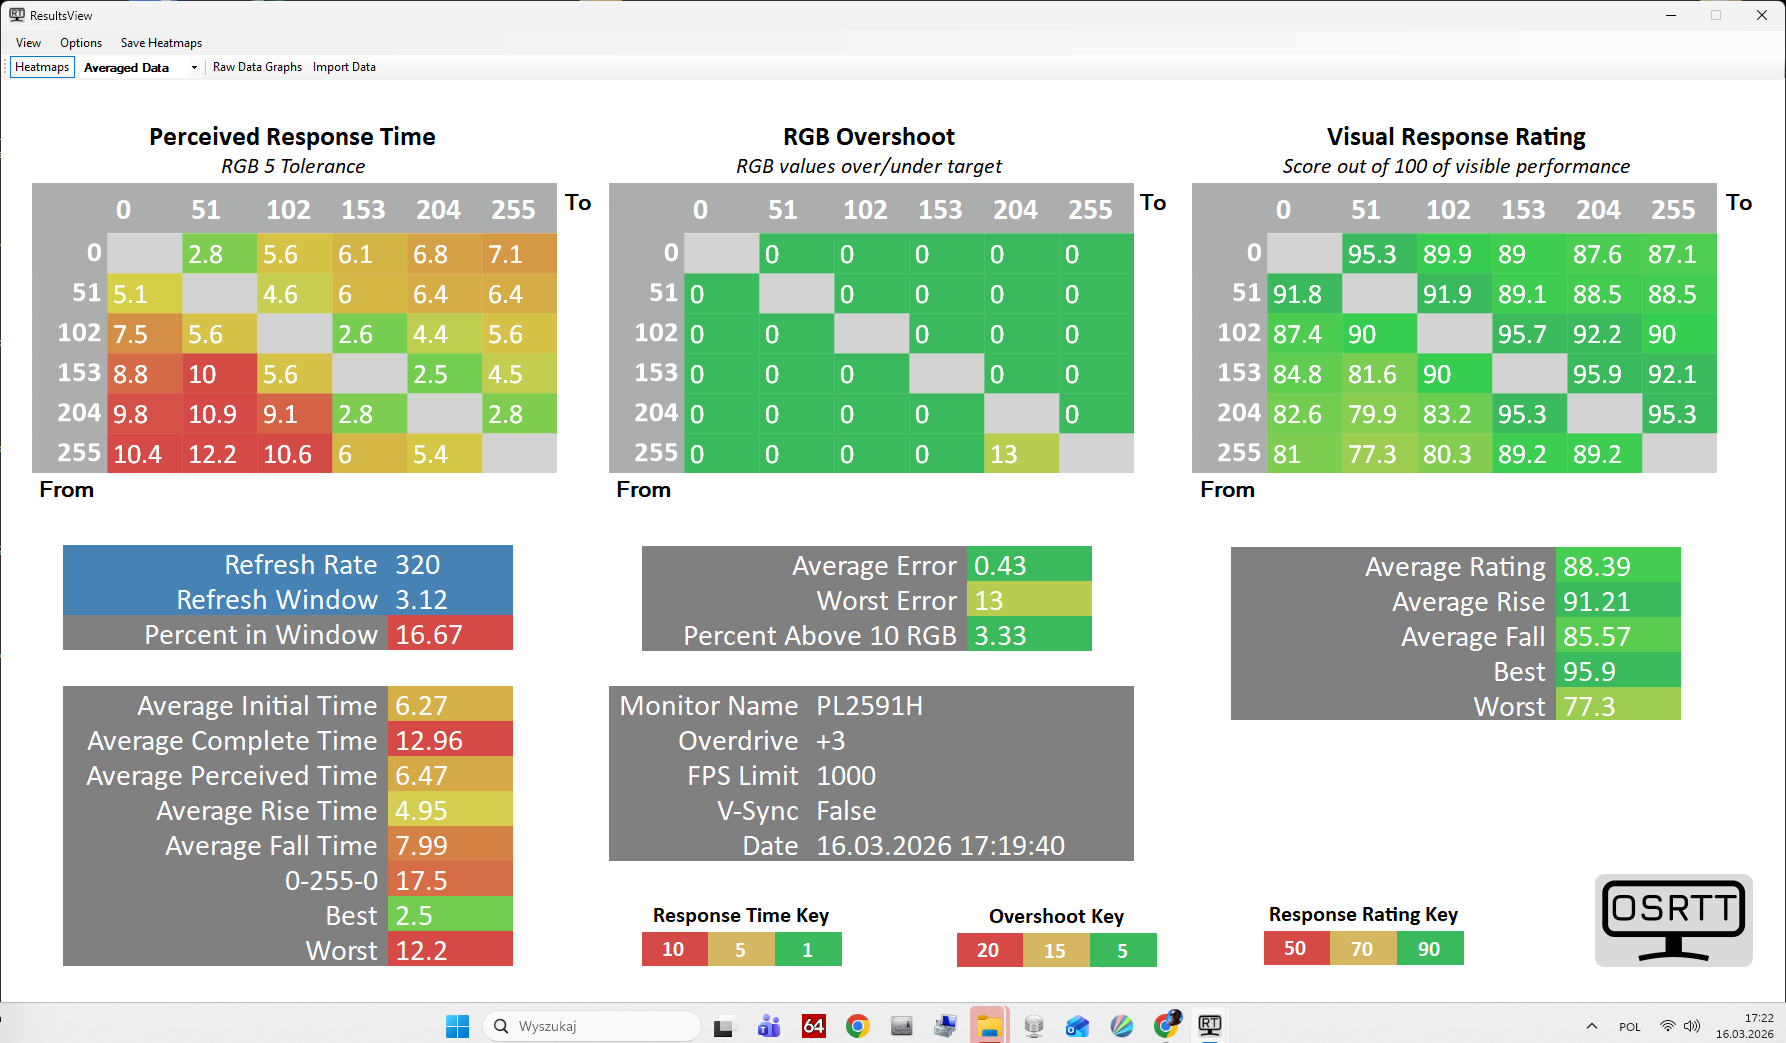Click the ResultsView title bar icon

tap(16, 15)
